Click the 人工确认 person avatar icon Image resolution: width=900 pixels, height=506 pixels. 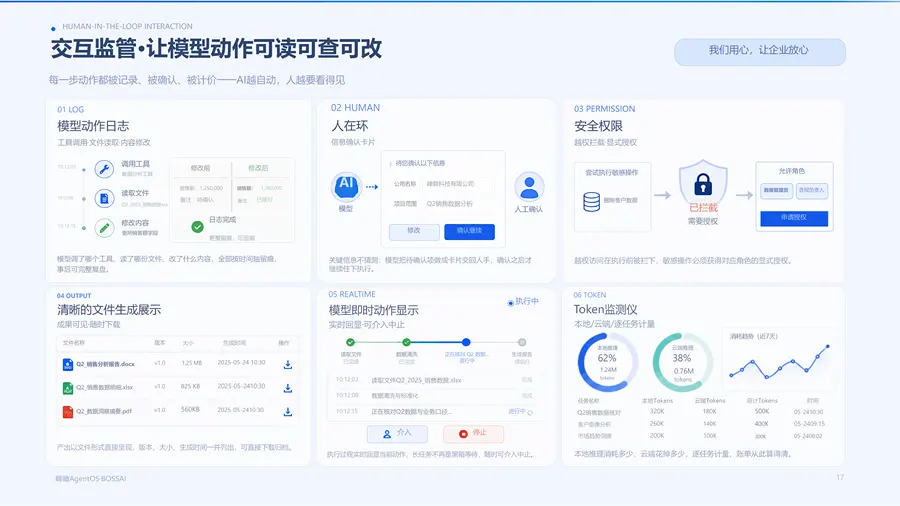pos(529,186)
